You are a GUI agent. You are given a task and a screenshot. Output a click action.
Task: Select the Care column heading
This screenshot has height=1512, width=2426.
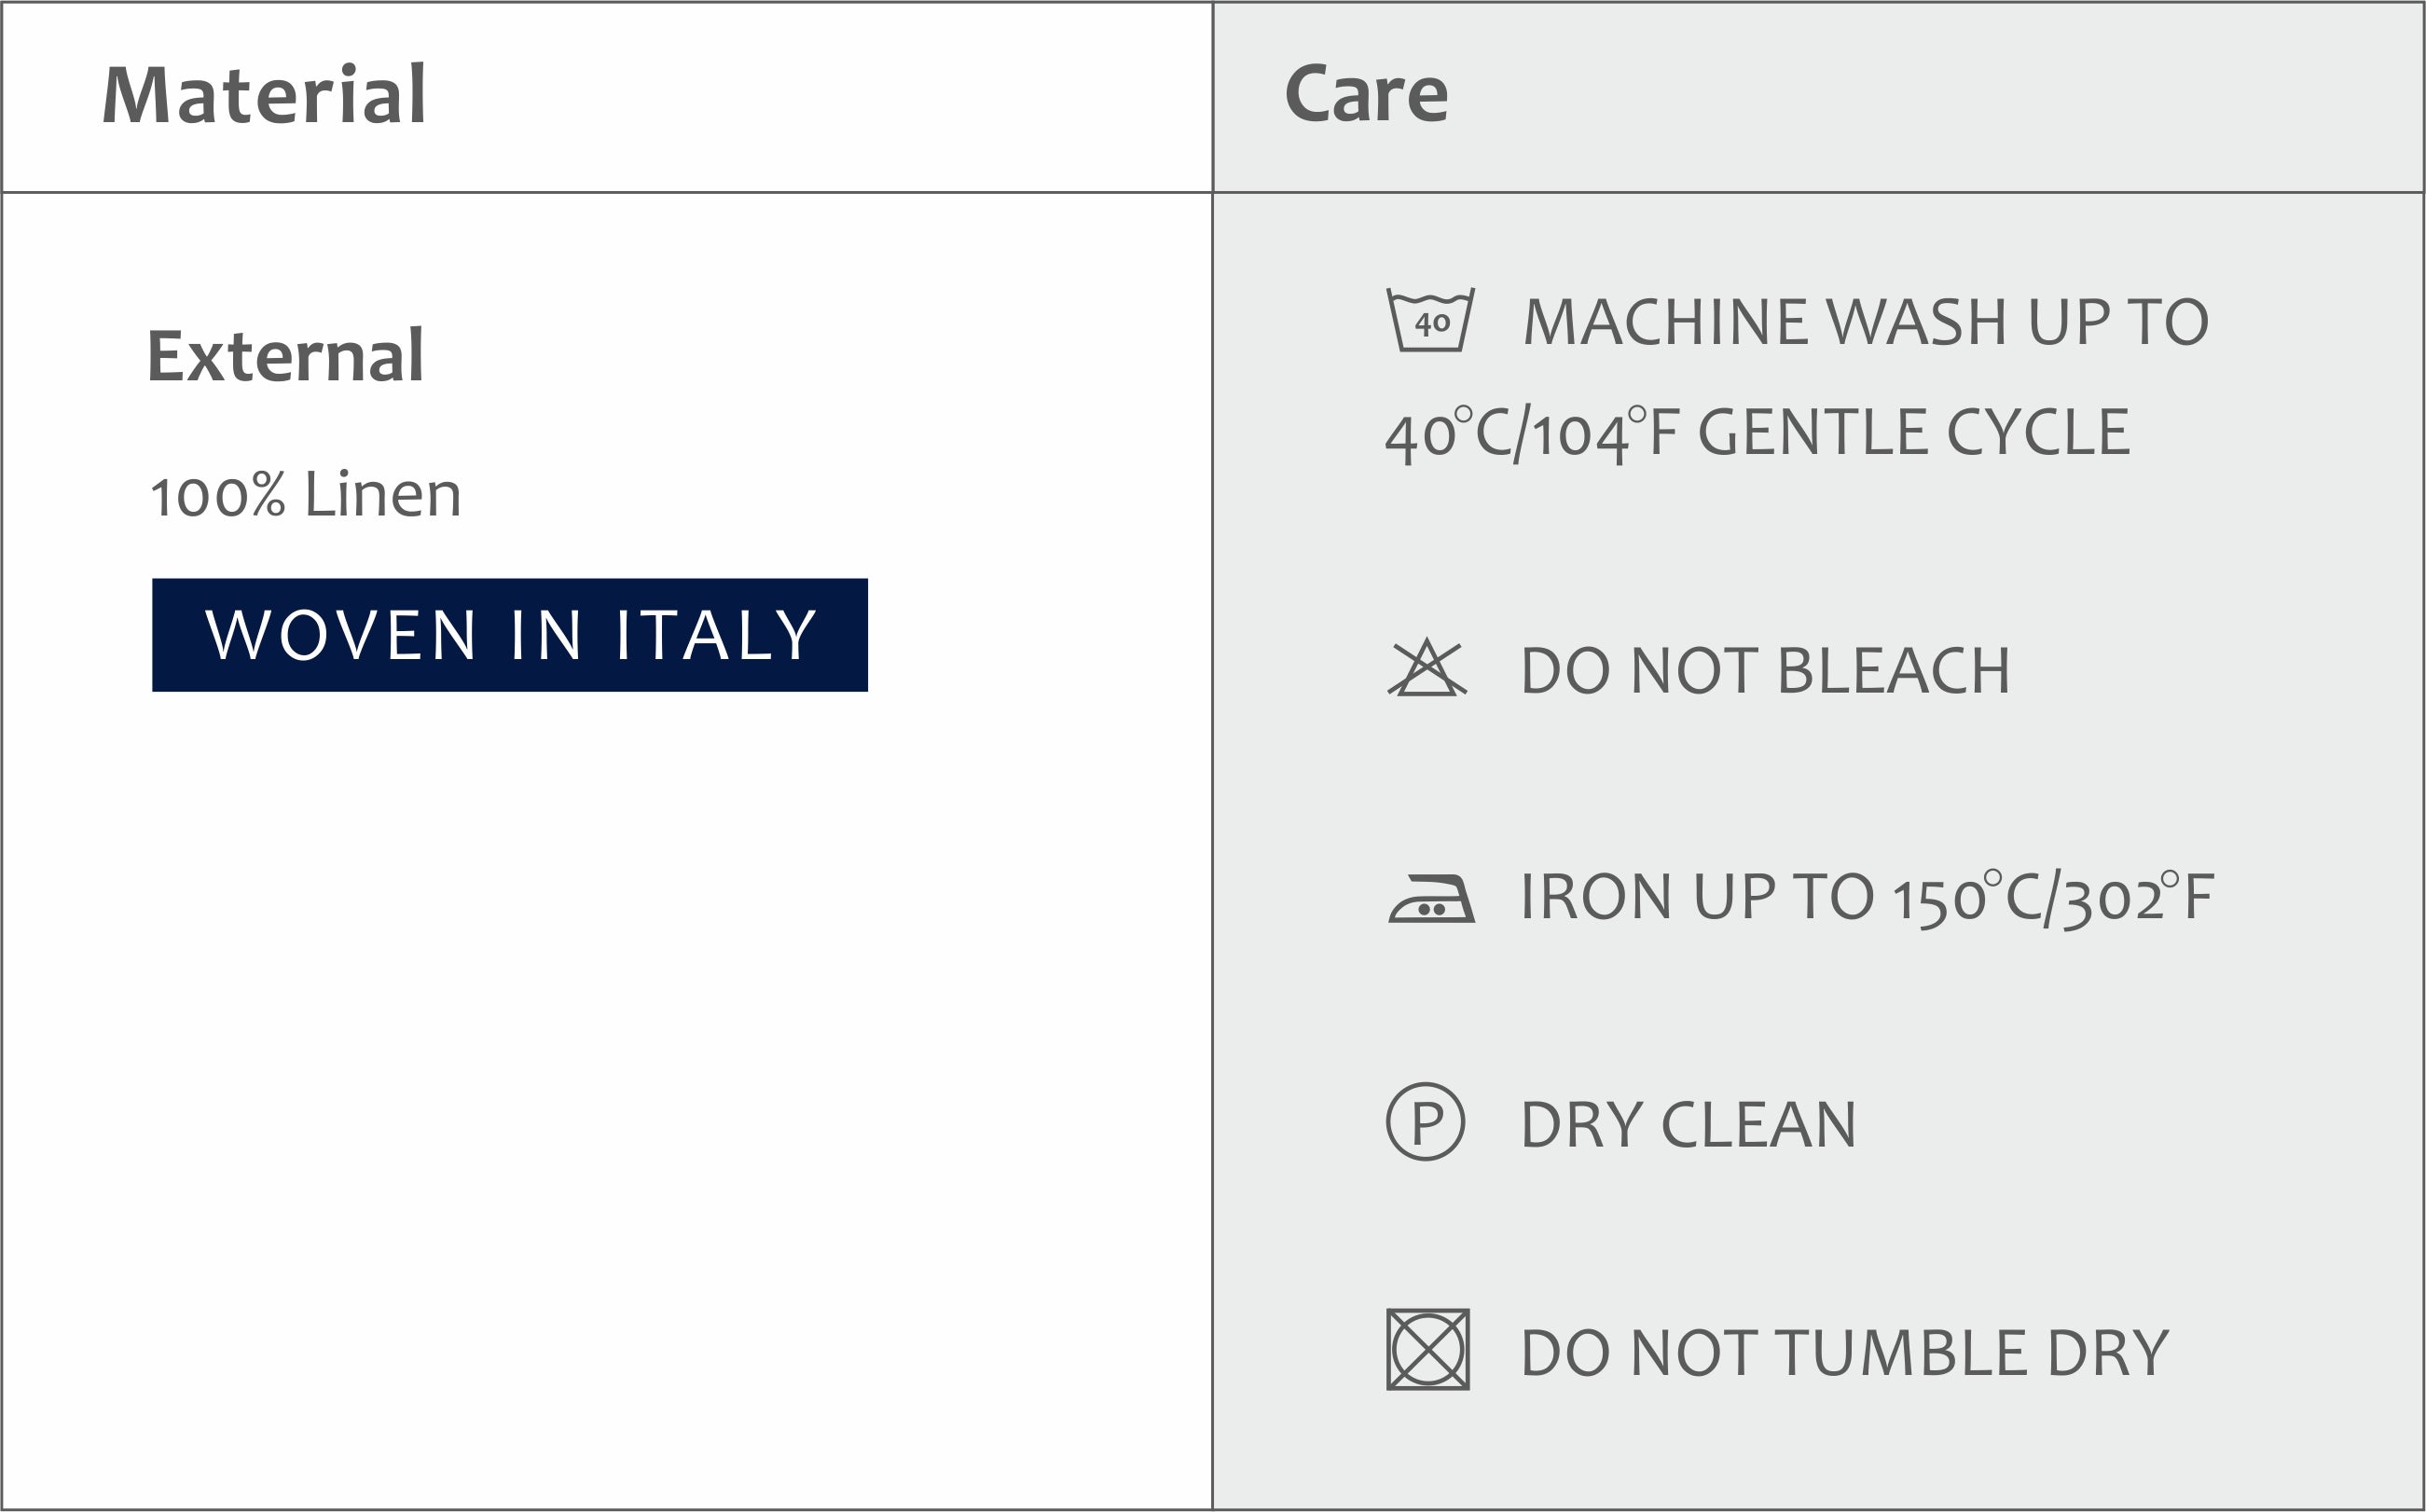pos(1366,94)
